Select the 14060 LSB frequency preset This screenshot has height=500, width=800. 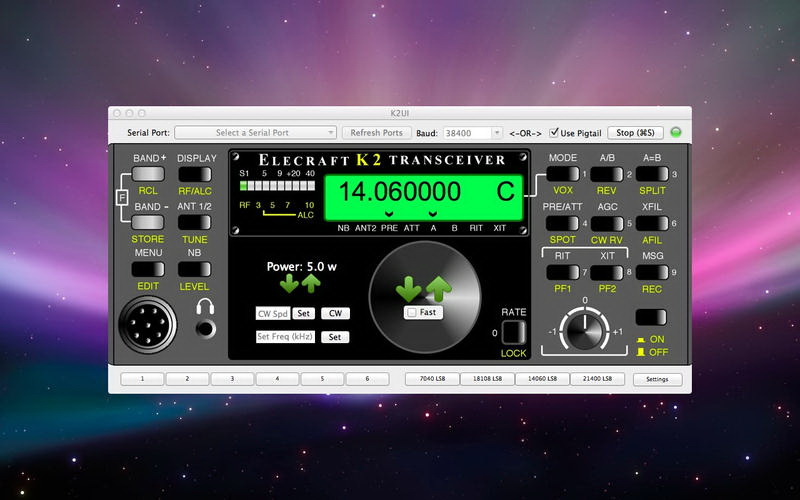pos(542,379)
